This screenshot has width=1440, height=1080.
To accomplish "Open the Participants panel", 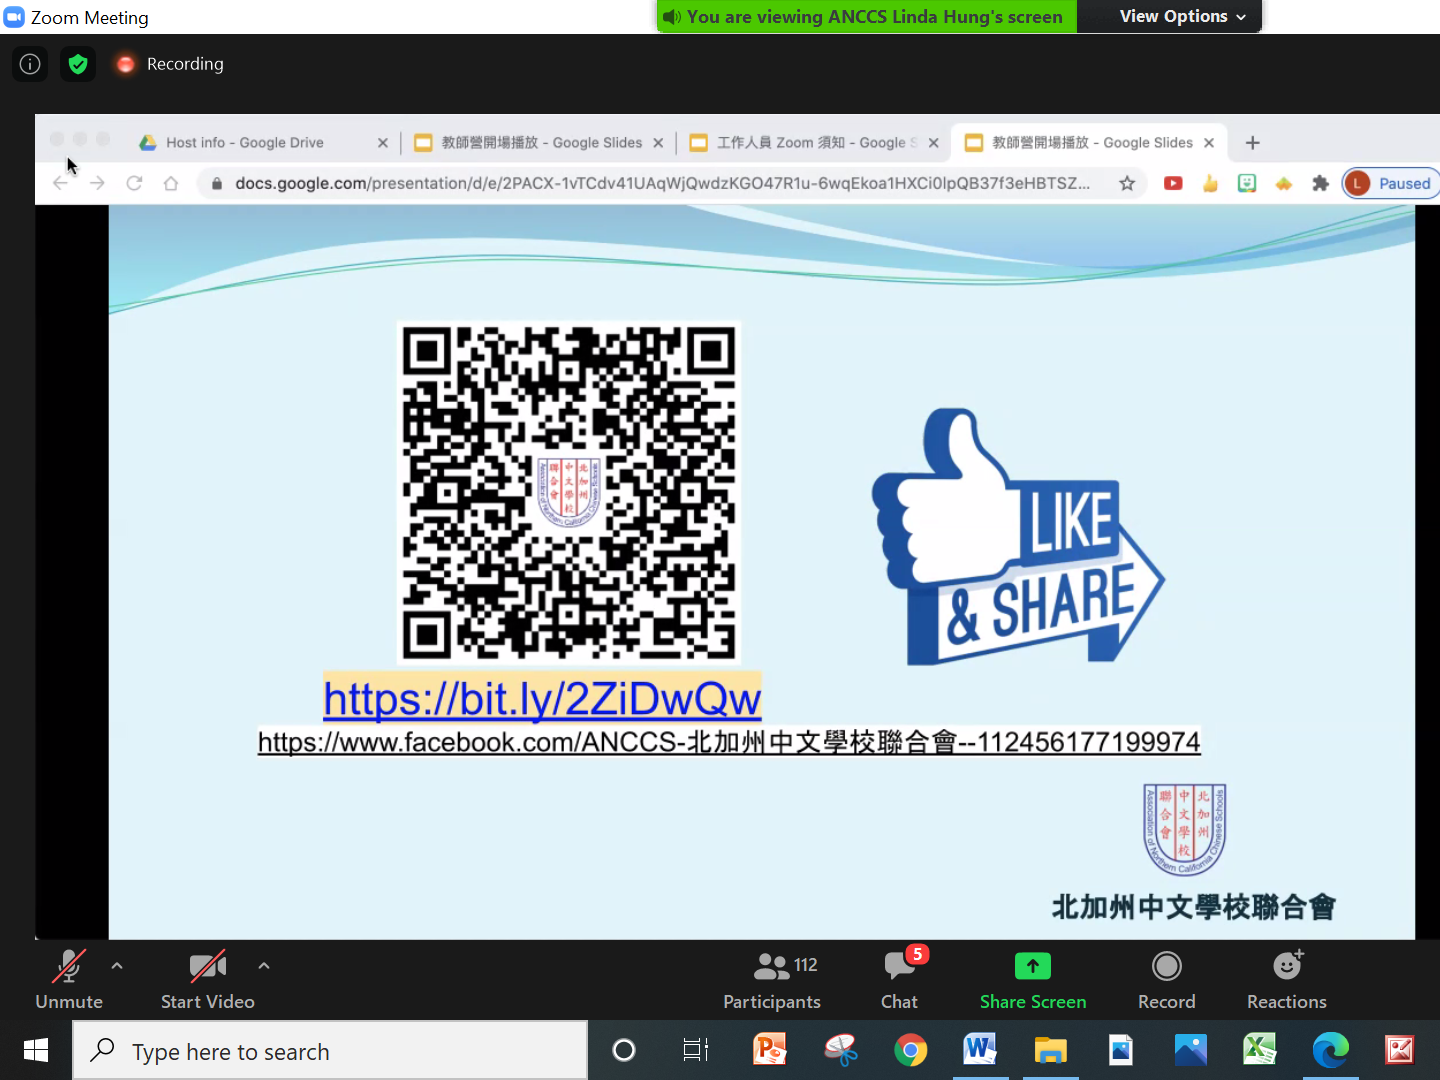I will (x=771, y=980).
